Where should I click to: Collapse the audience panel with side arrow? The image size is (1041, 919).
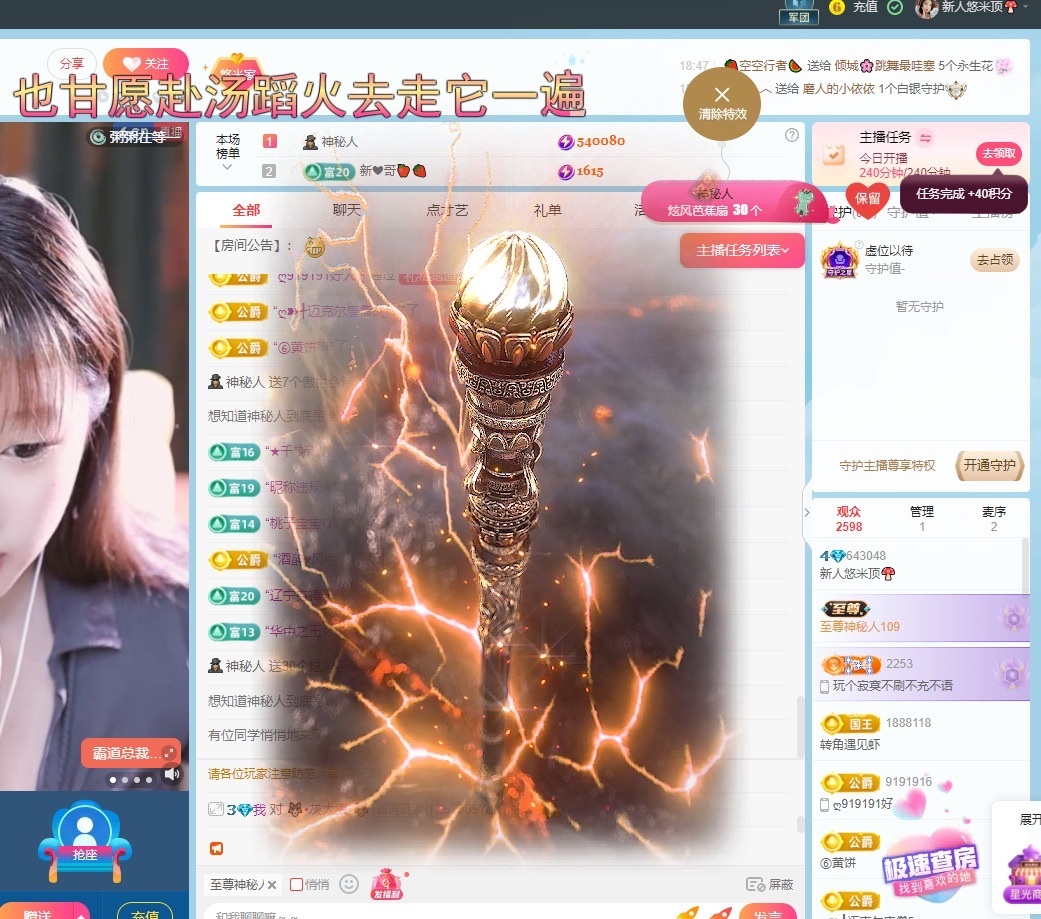coord(807,513)
